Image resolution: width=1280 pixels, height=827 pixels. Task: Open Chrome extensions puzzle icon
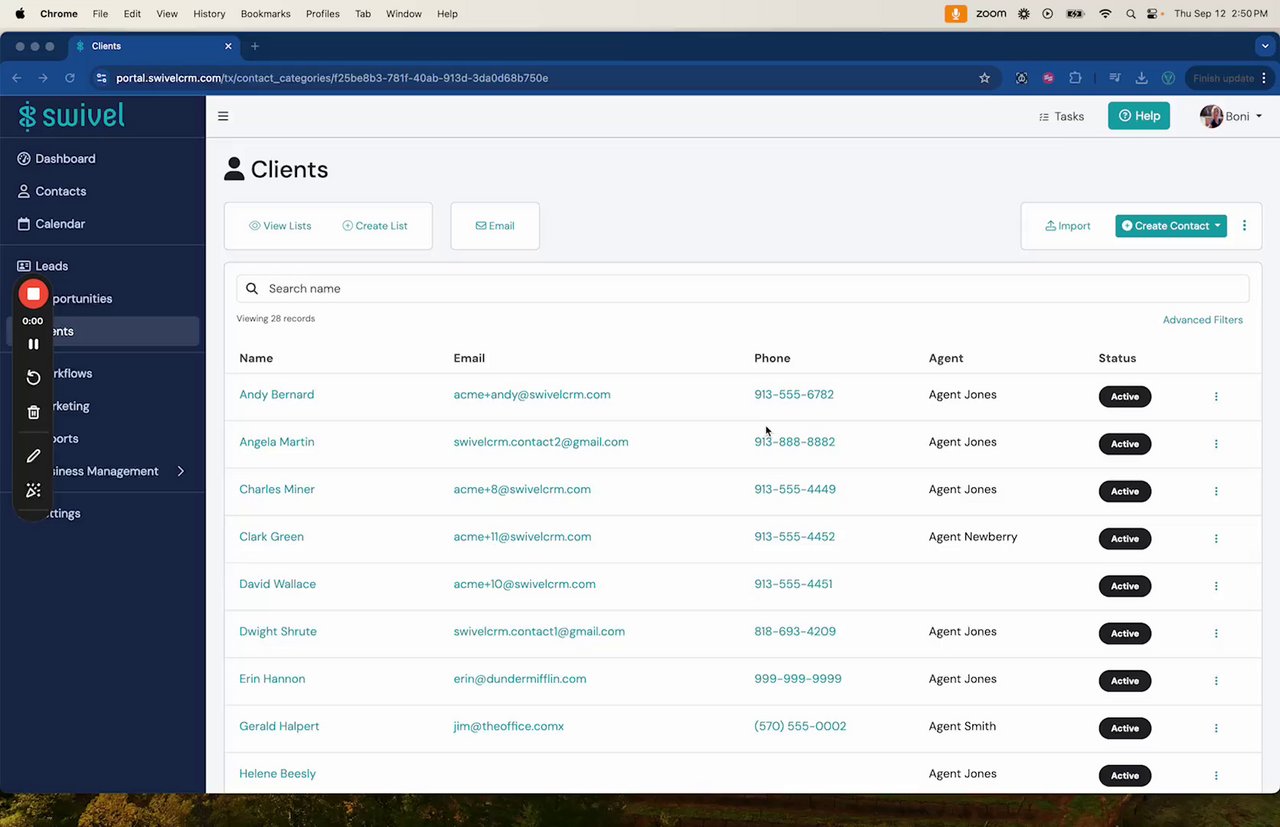coord(1075,78)
